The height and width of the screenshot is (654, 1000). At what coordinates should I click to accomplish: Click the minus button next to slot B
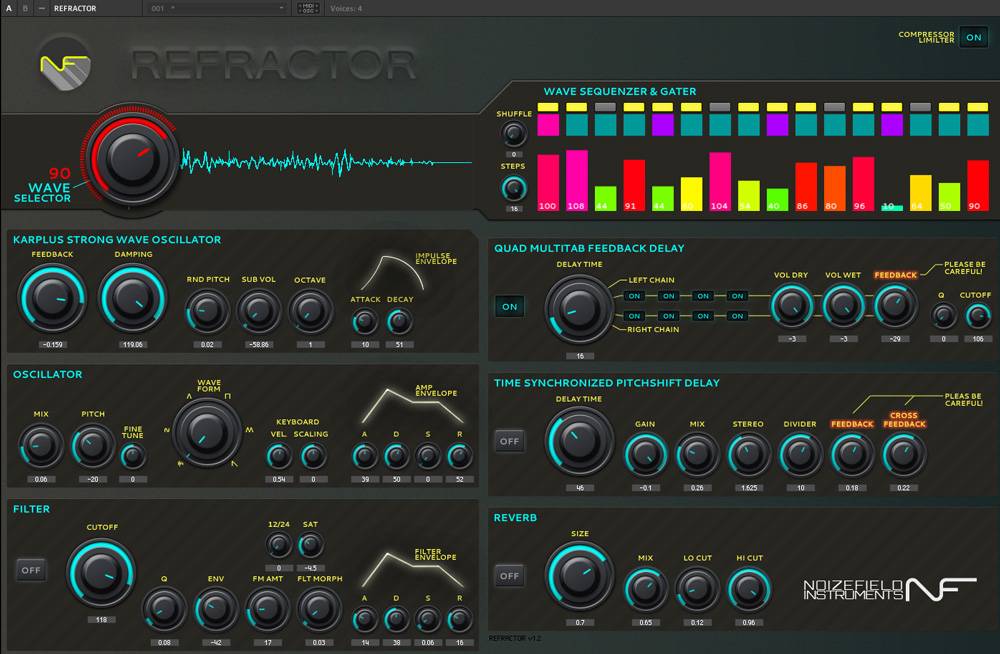(x=41, y=8)
